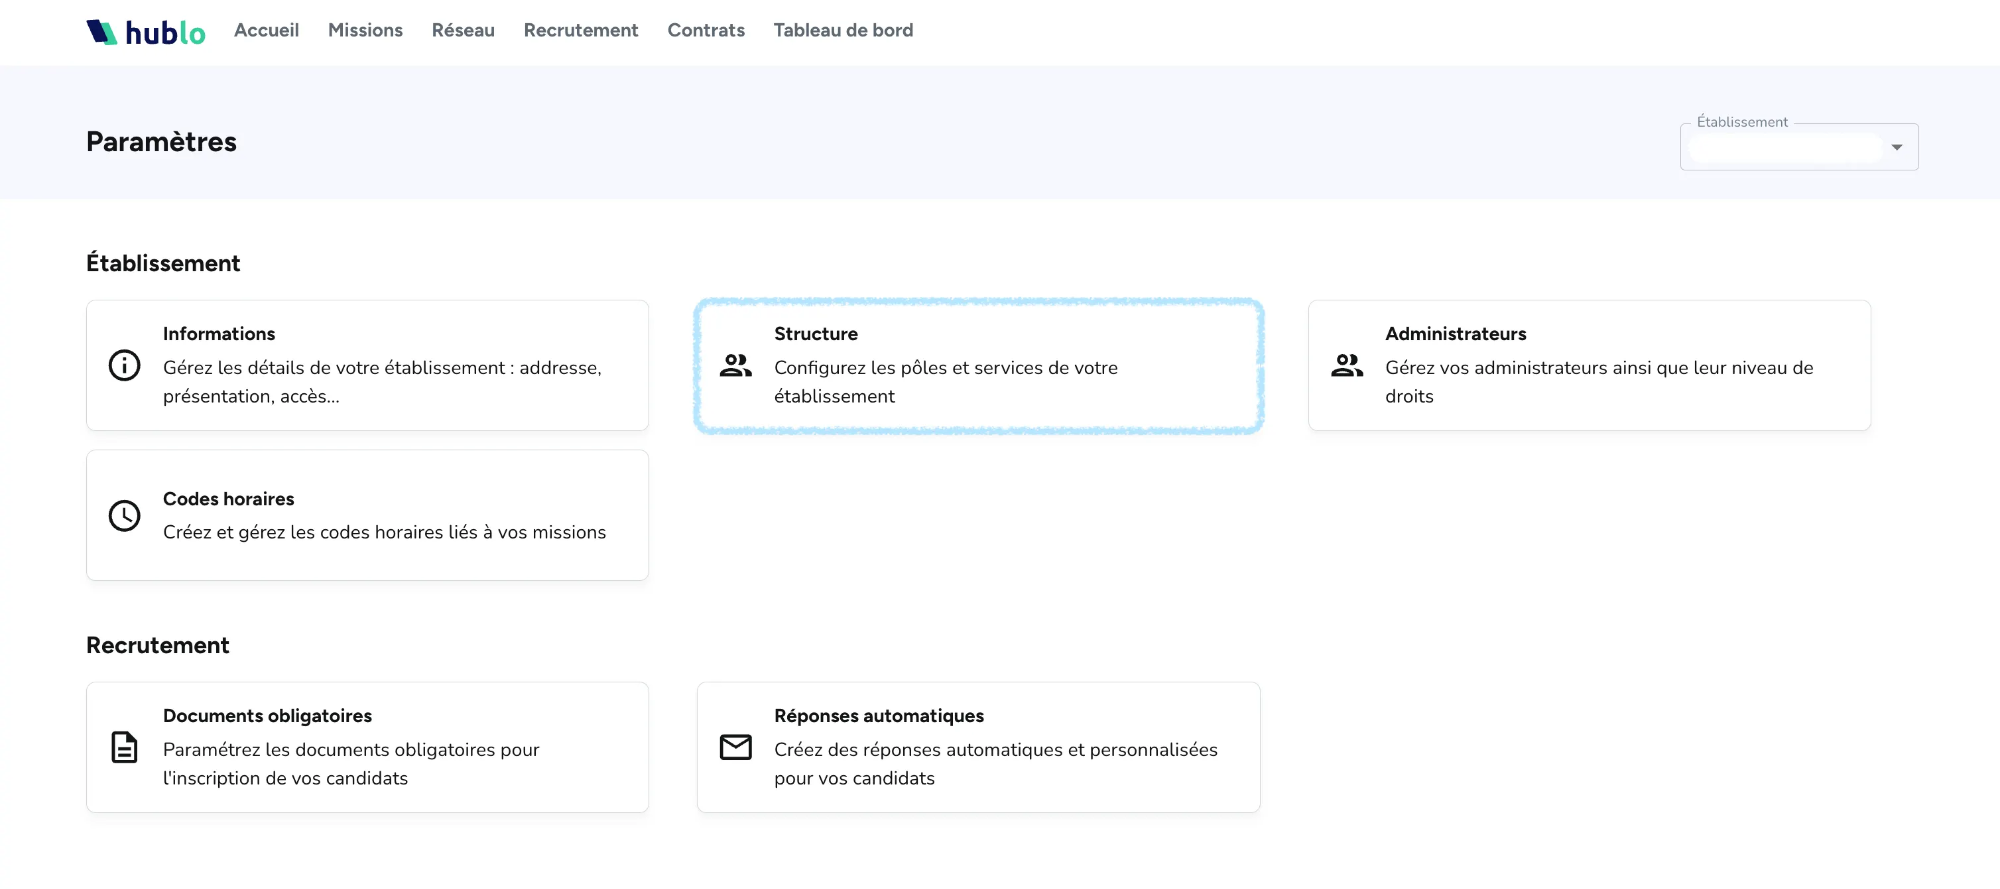Click the people icon beside Structure
Image resolution: width=2000 pixels, height=889 pixels.
point(735,366)
